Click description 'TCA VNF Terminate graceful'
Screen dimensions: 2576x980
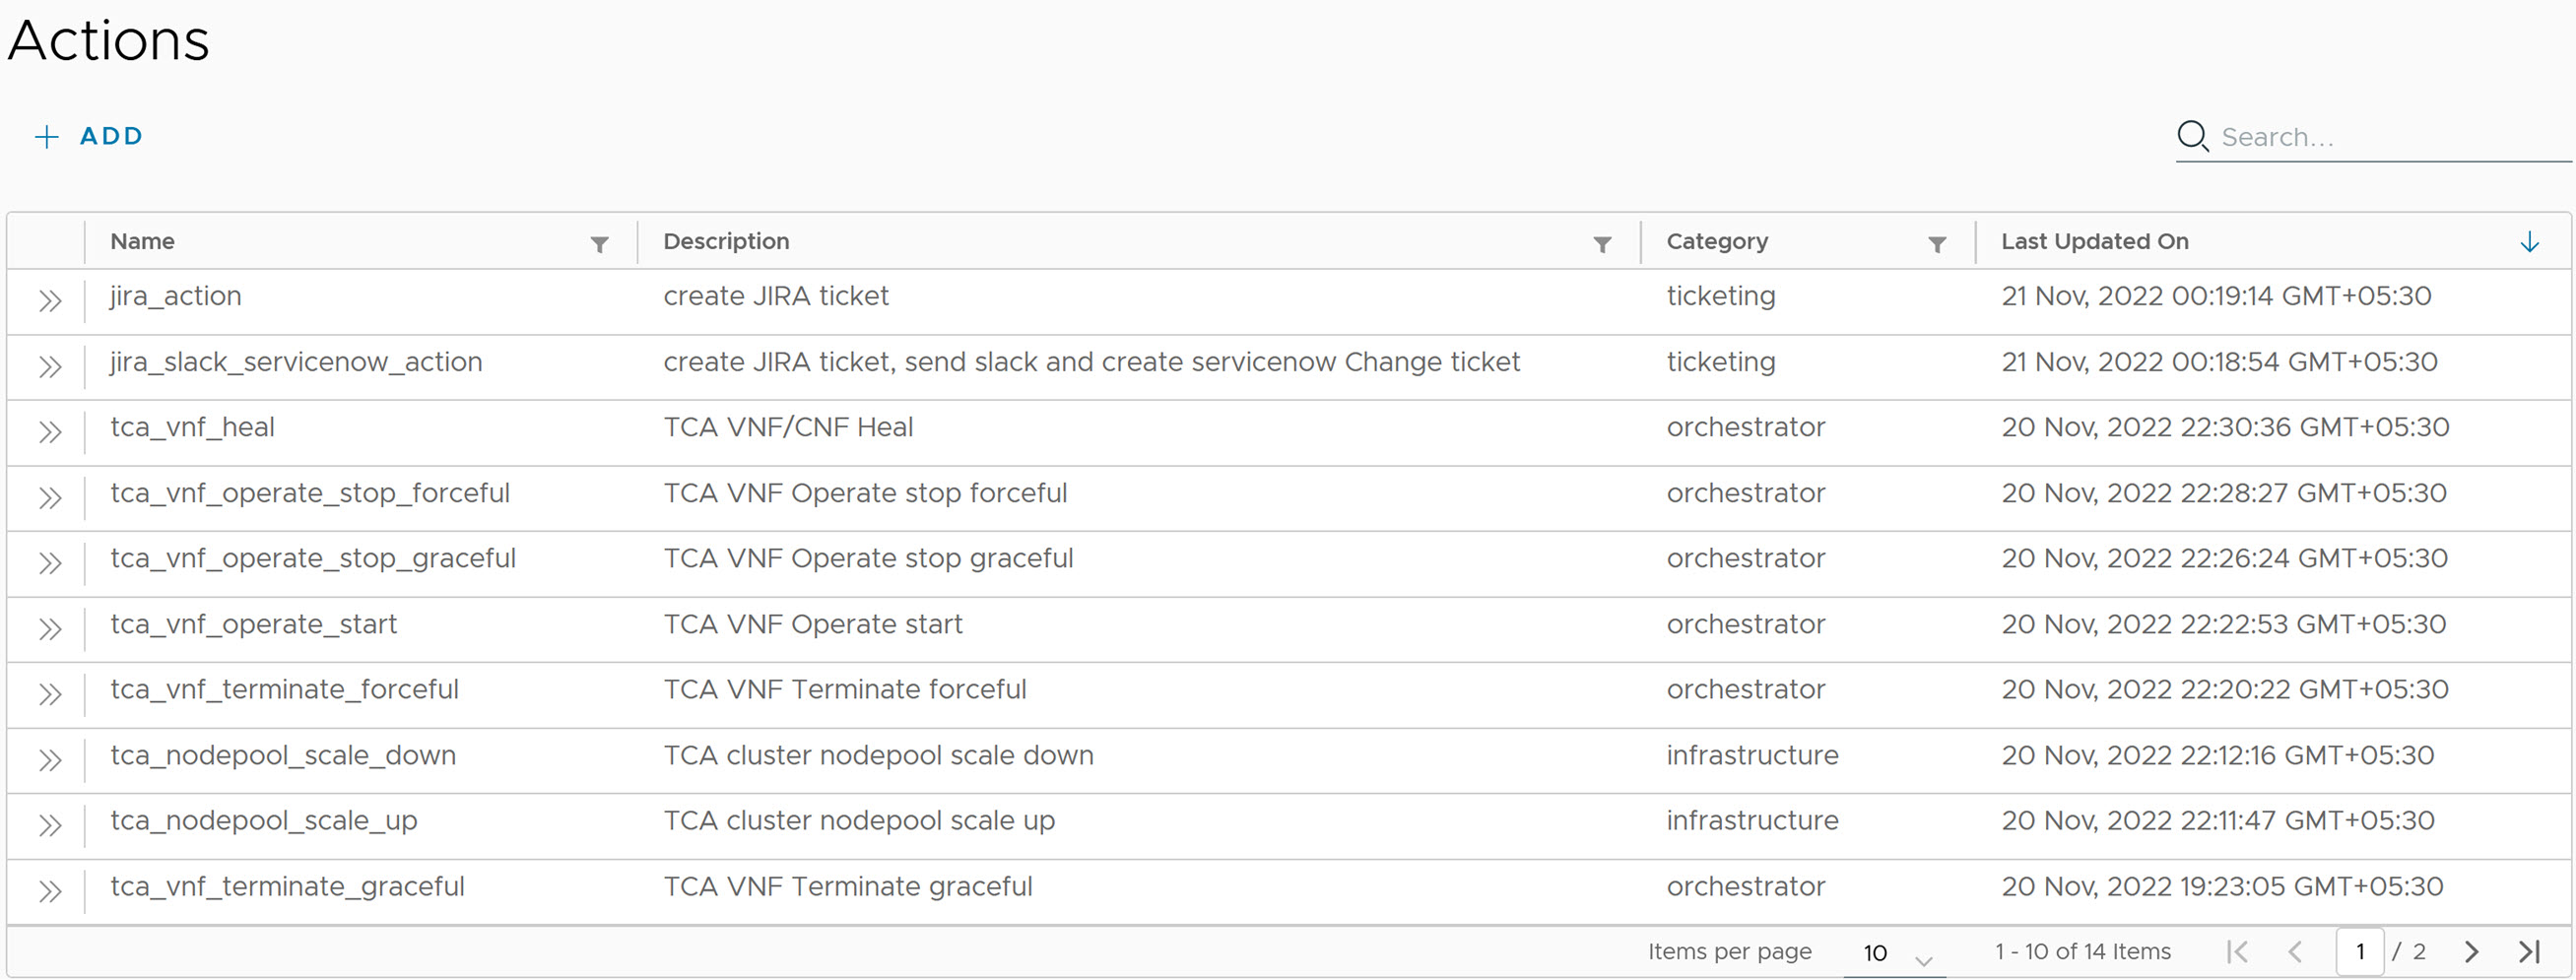[848, 886]
